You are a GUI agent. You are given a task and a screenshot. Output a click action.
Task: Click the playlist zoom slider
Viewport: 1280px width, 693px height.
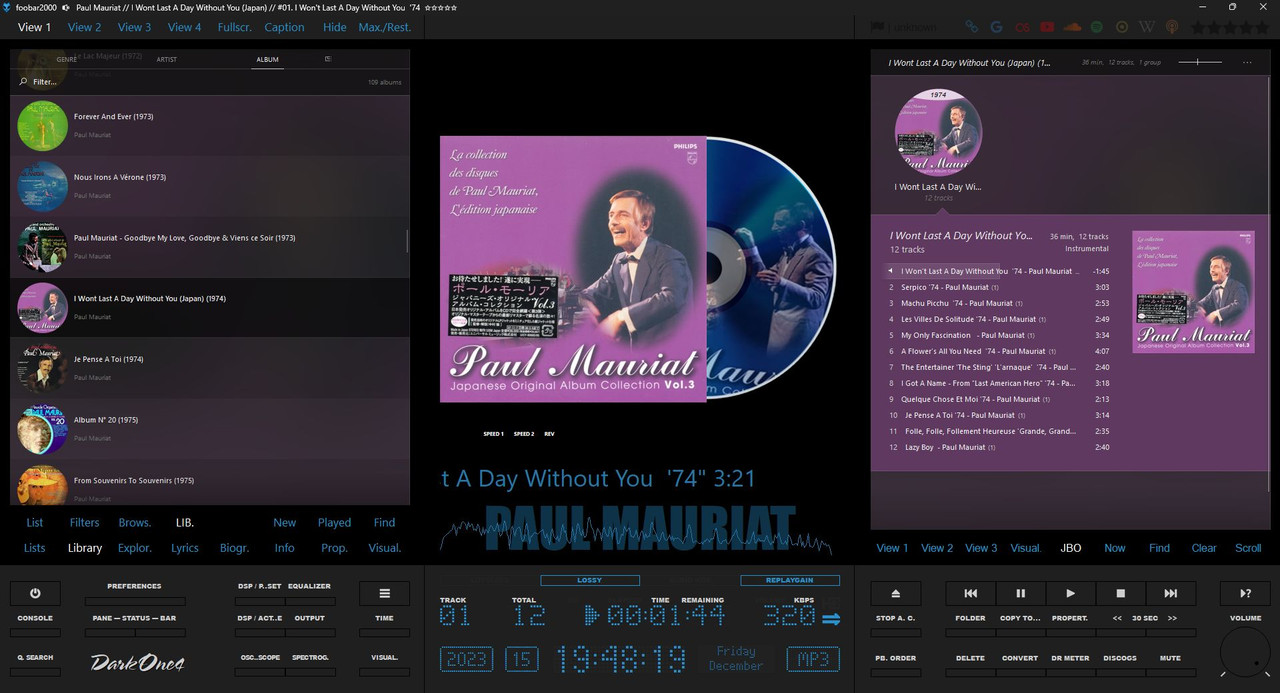1200,62
